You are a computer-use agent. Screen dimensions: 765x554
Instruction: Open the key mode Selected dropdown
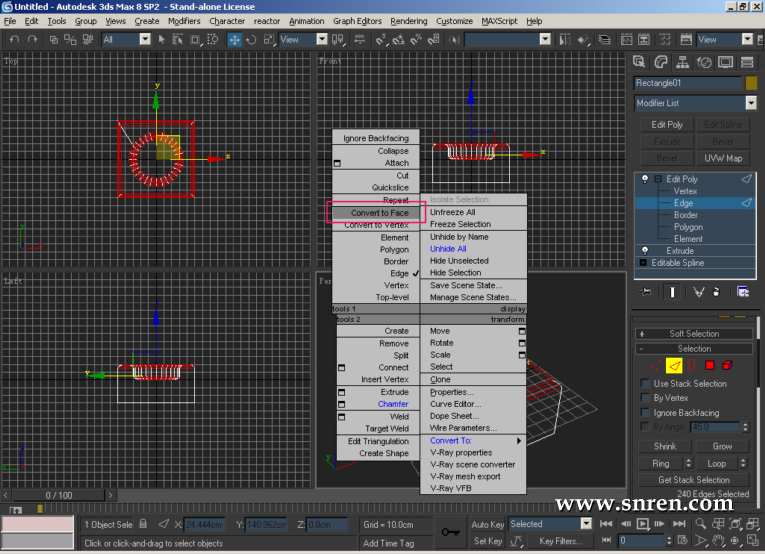[586, 524]
